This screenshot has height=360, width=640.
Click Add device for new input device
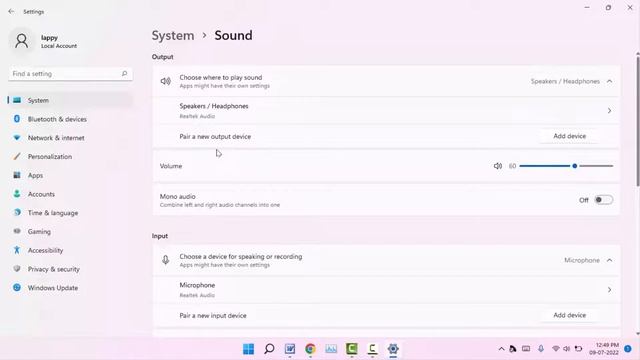(569, 315)
